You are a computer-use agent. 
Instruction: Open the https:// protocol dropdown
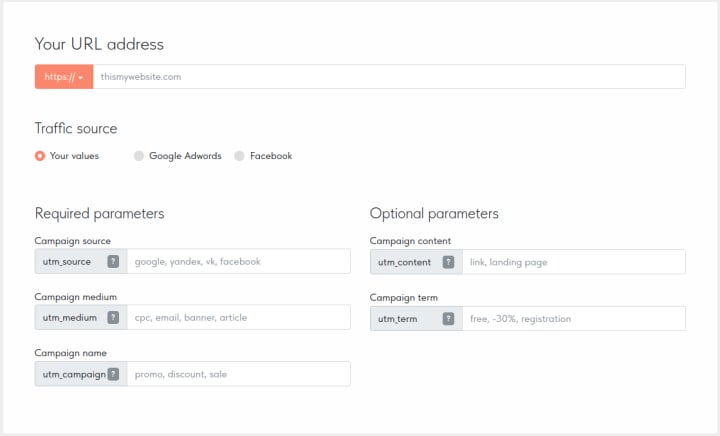64,77
